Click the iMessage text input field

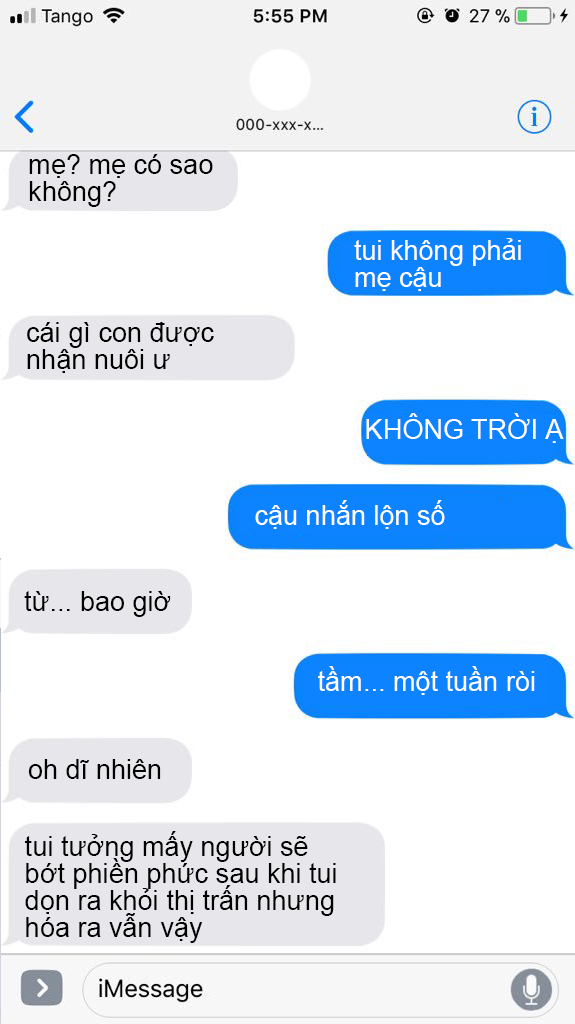pos(320,989)
